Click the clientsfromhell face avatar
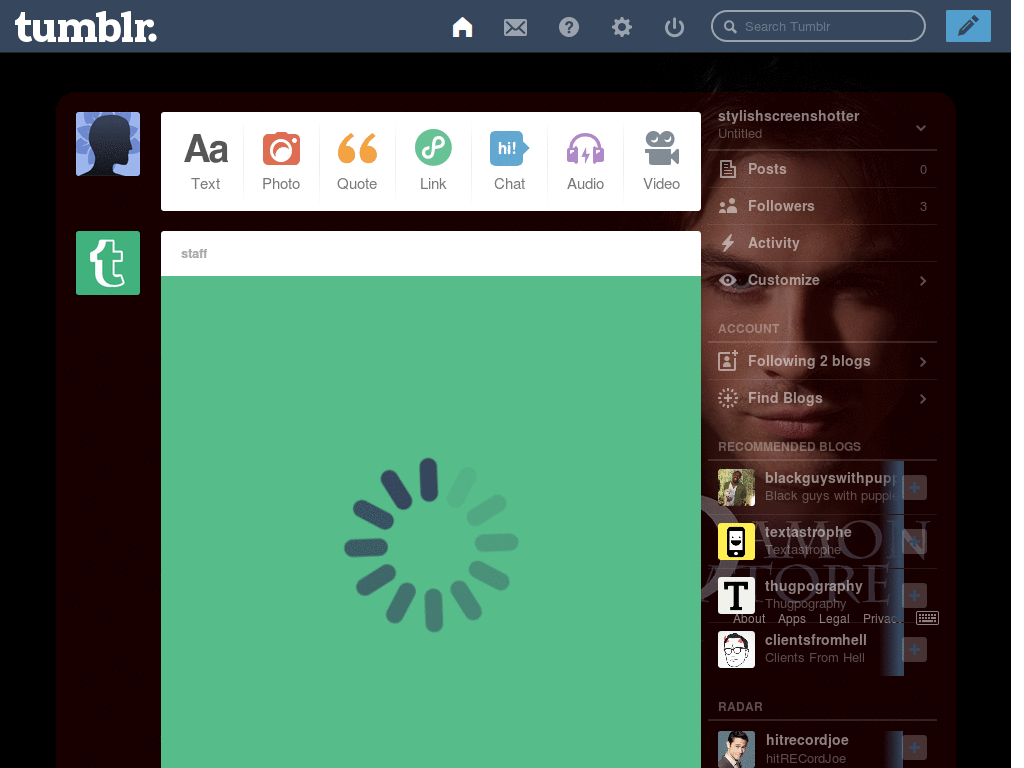The width and height of the screenshot is (1024, 768). click(x=736, y=649)
